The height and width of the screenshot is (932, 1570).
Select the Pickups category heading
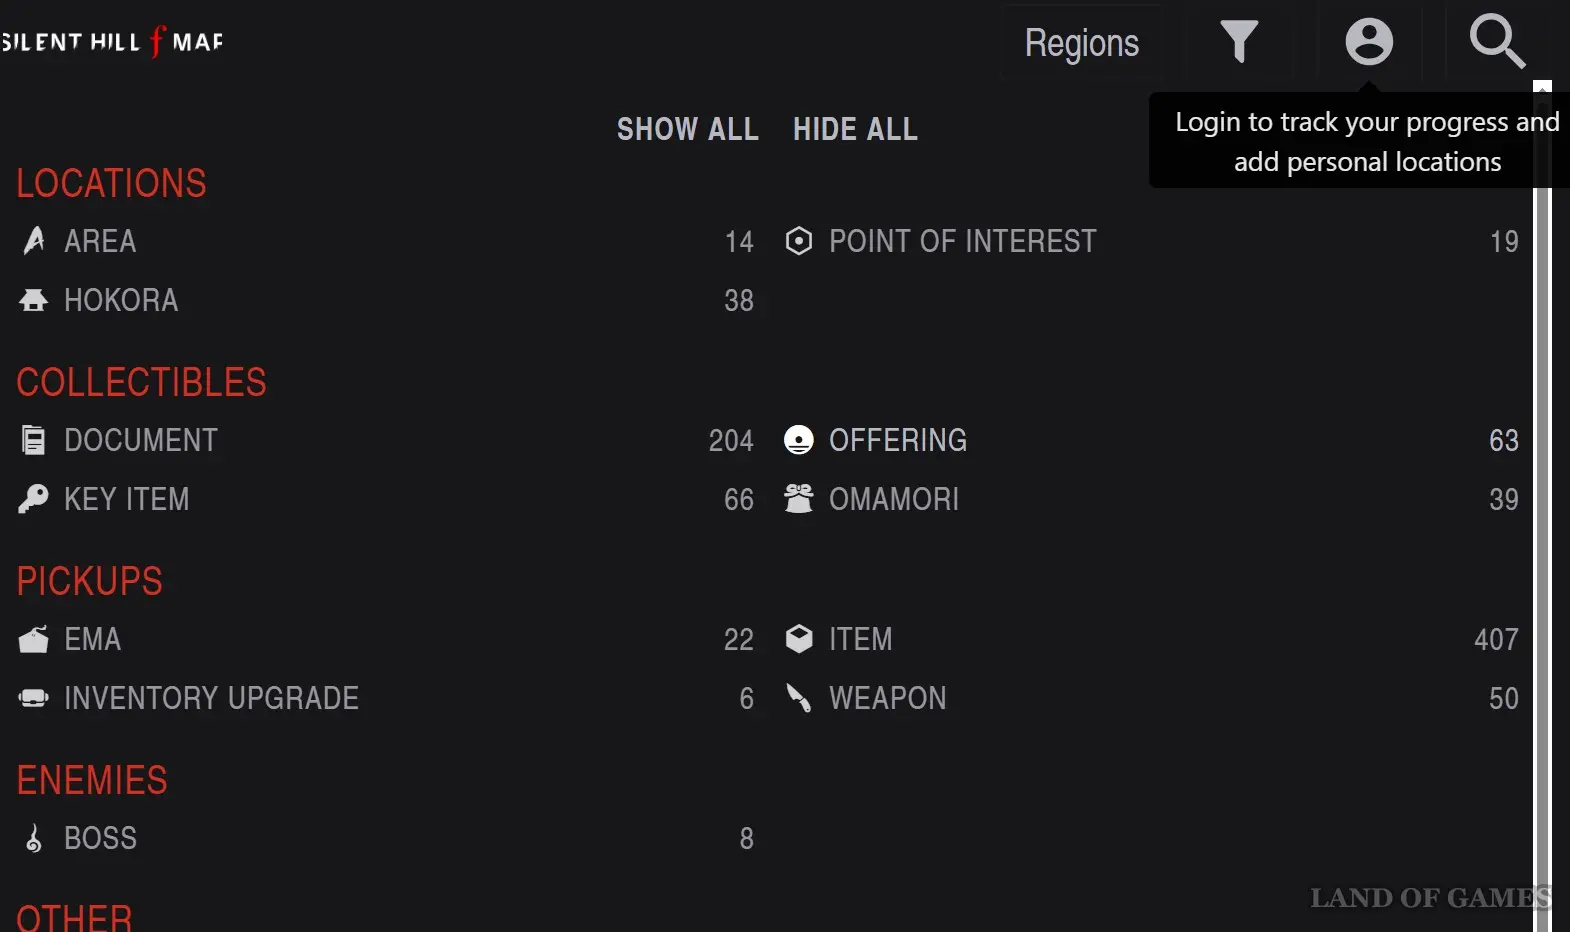coord(89,582)
